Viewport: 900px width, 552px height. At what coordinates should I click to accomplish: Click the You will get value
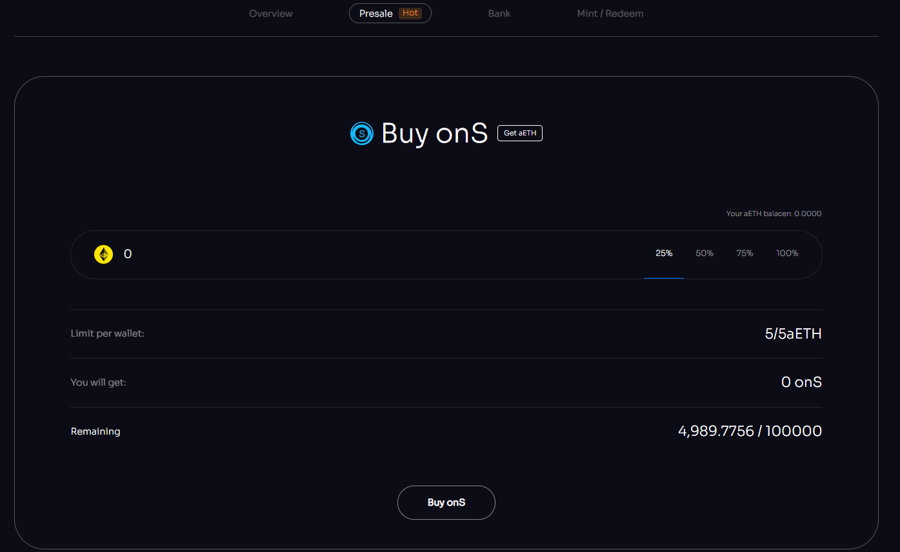click(x=801, y=382)
